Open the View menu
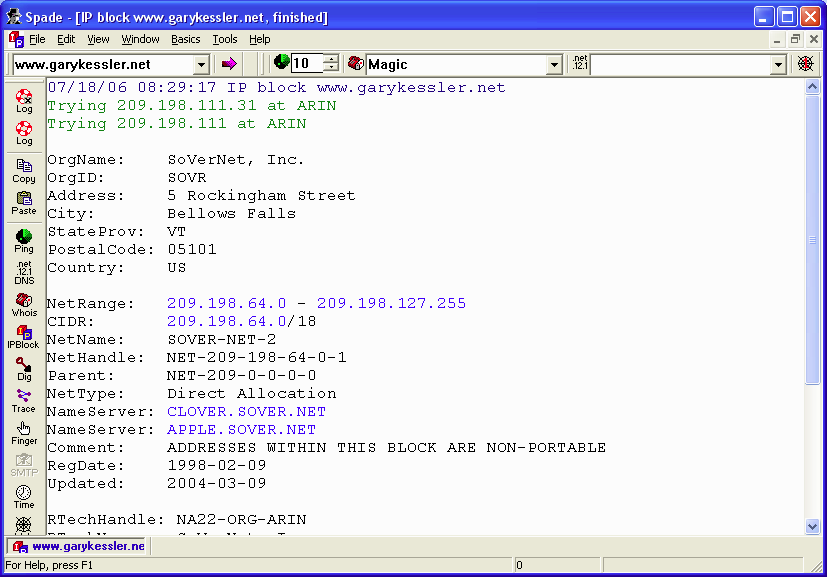This screenshot has width=827, height=577. point(98,39)
